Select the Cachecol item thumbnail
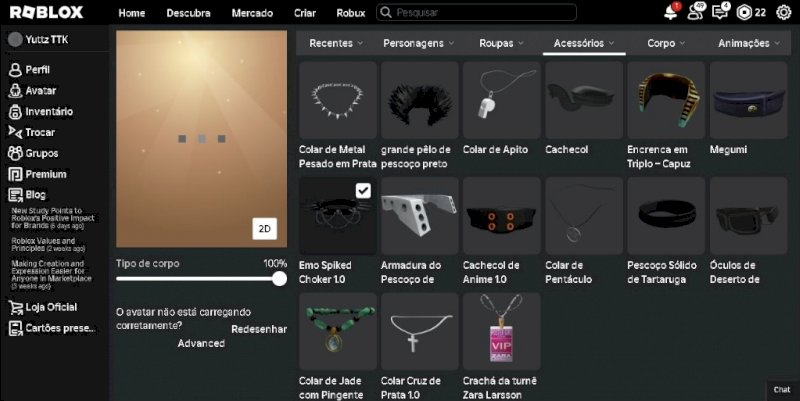 [584, 100]
